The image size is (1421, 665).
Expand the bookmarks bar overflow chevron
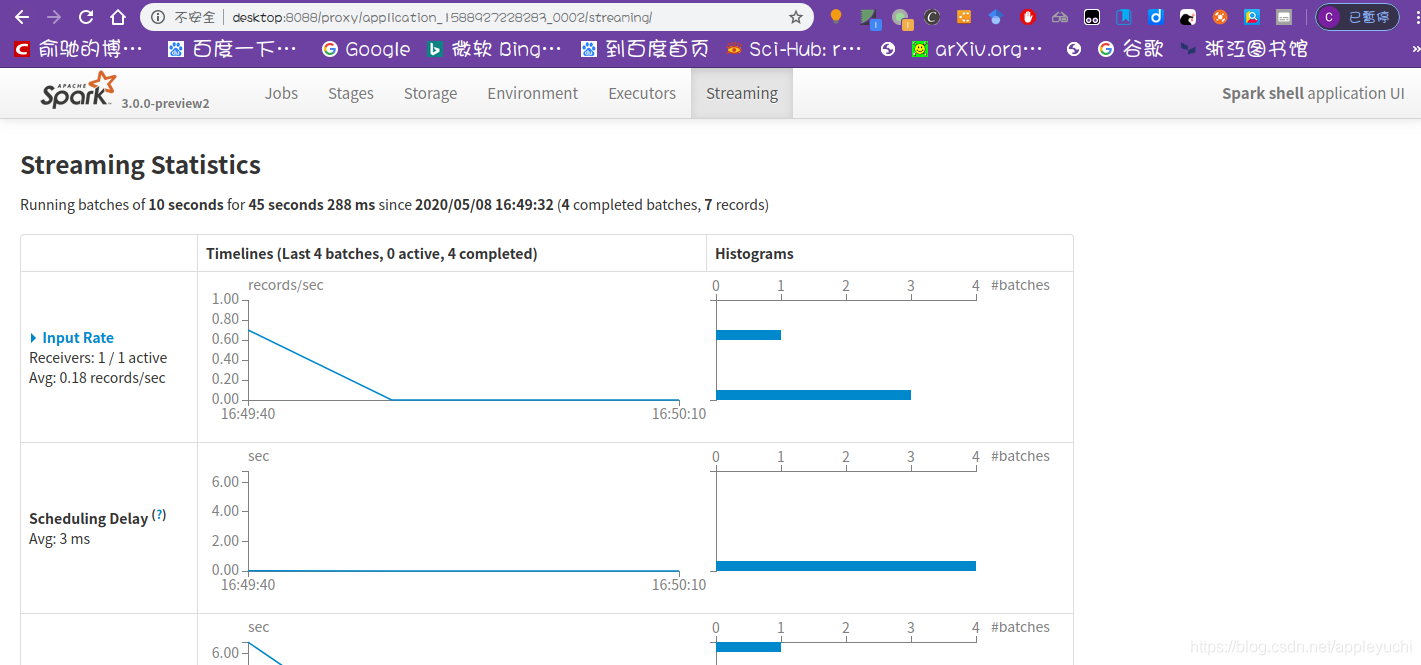point(1415,48)
